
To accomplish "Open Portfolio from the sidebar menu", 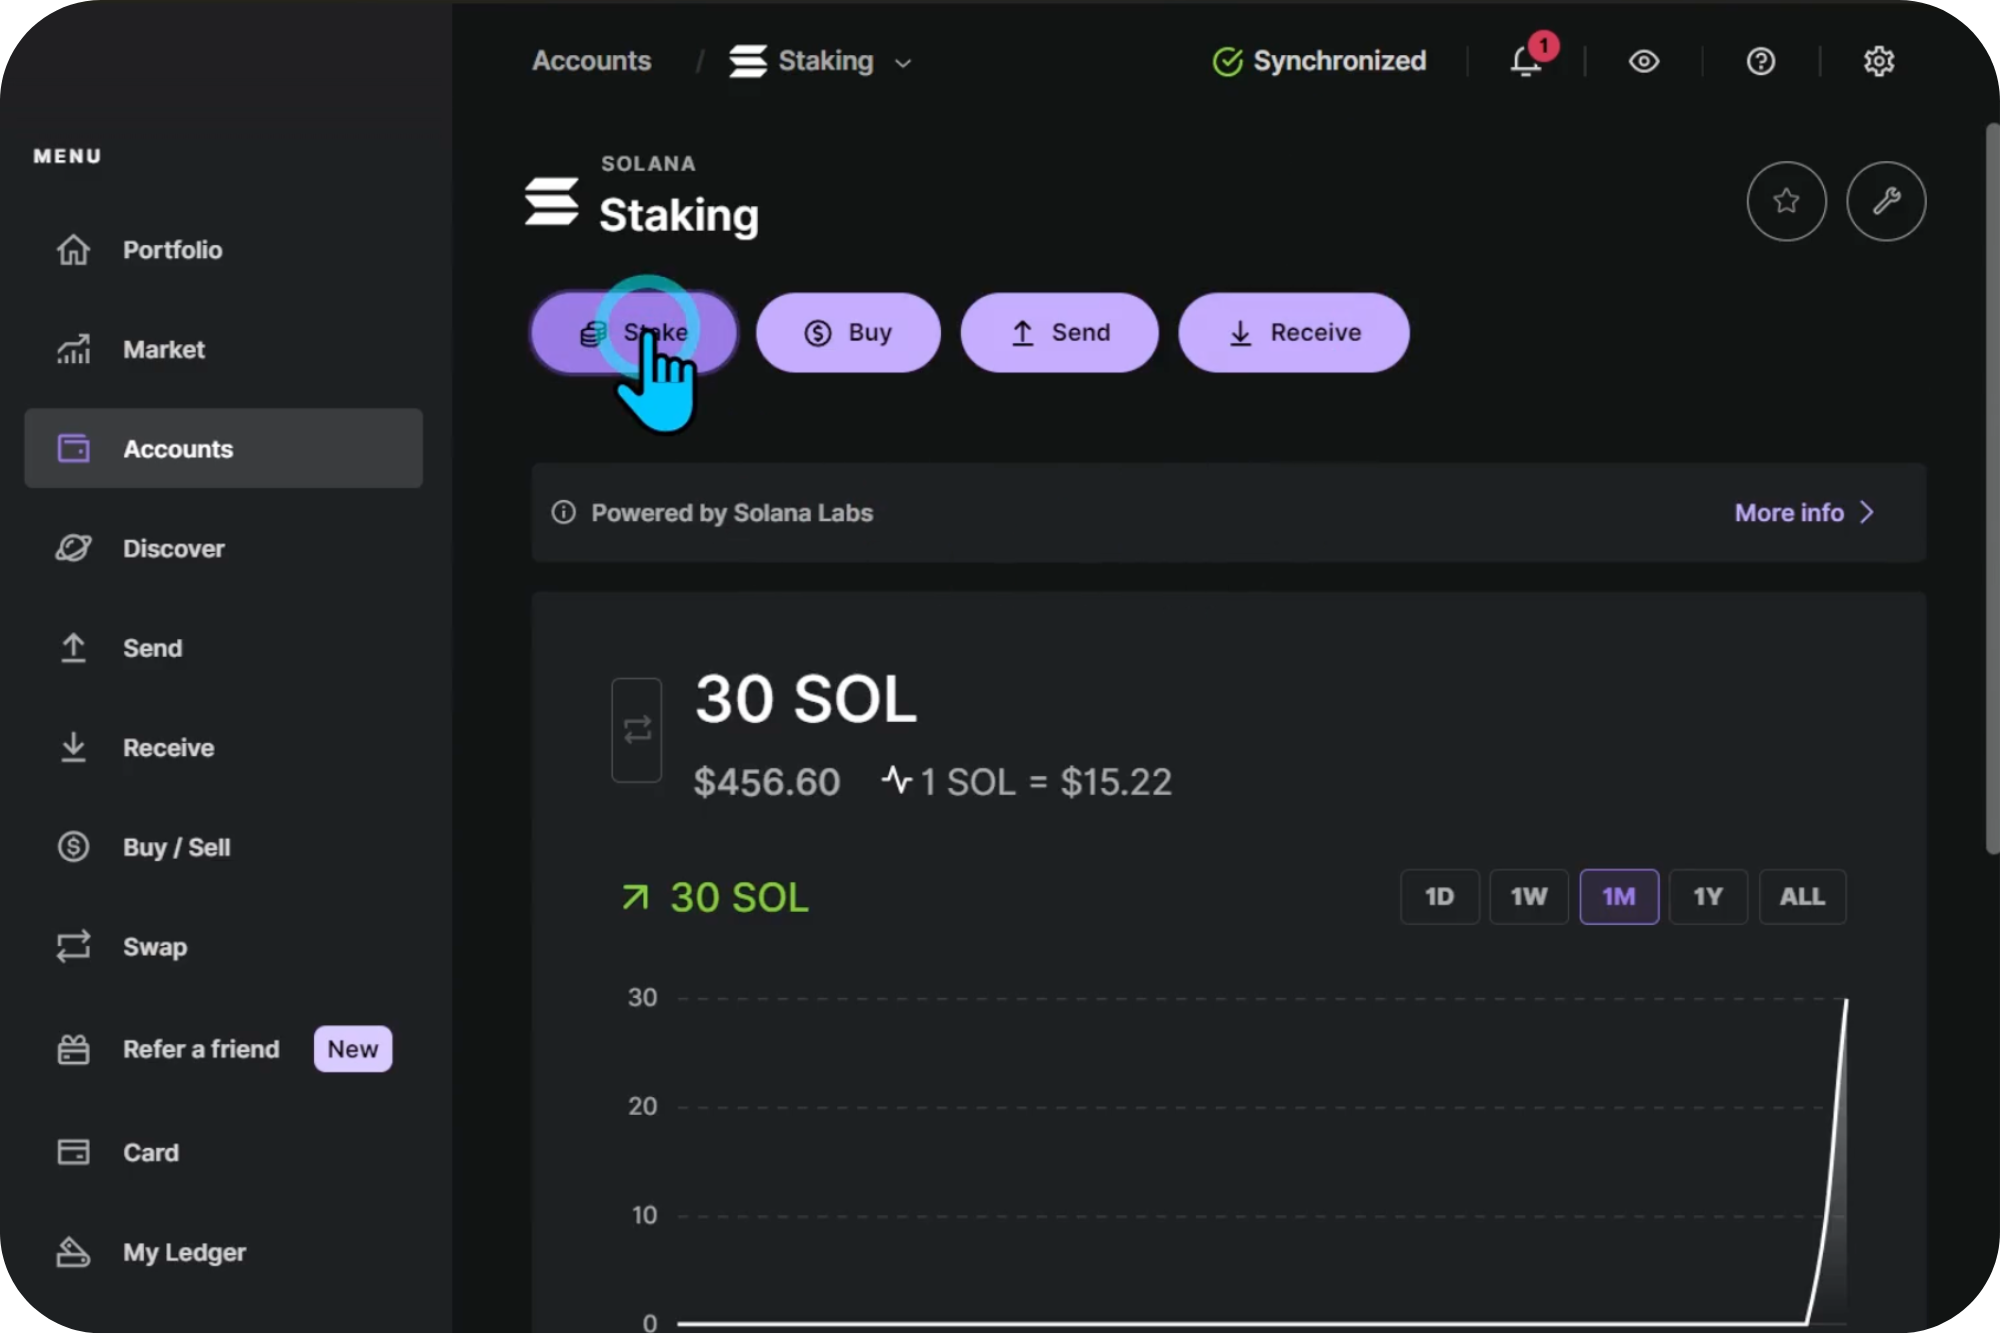I will point(172,250).
